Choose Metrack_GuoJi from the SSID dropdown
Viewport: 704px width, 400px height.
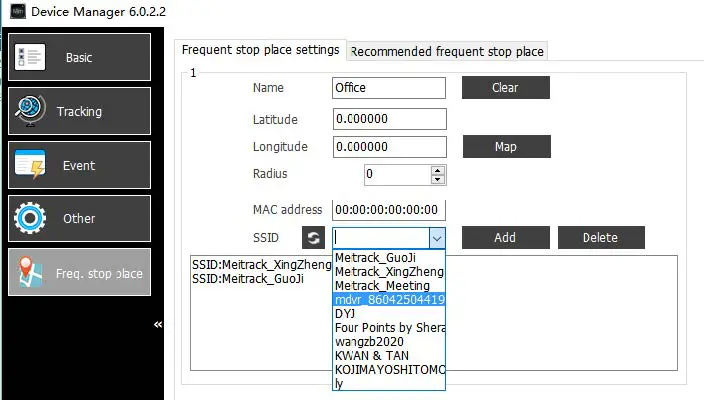(389, 258)
